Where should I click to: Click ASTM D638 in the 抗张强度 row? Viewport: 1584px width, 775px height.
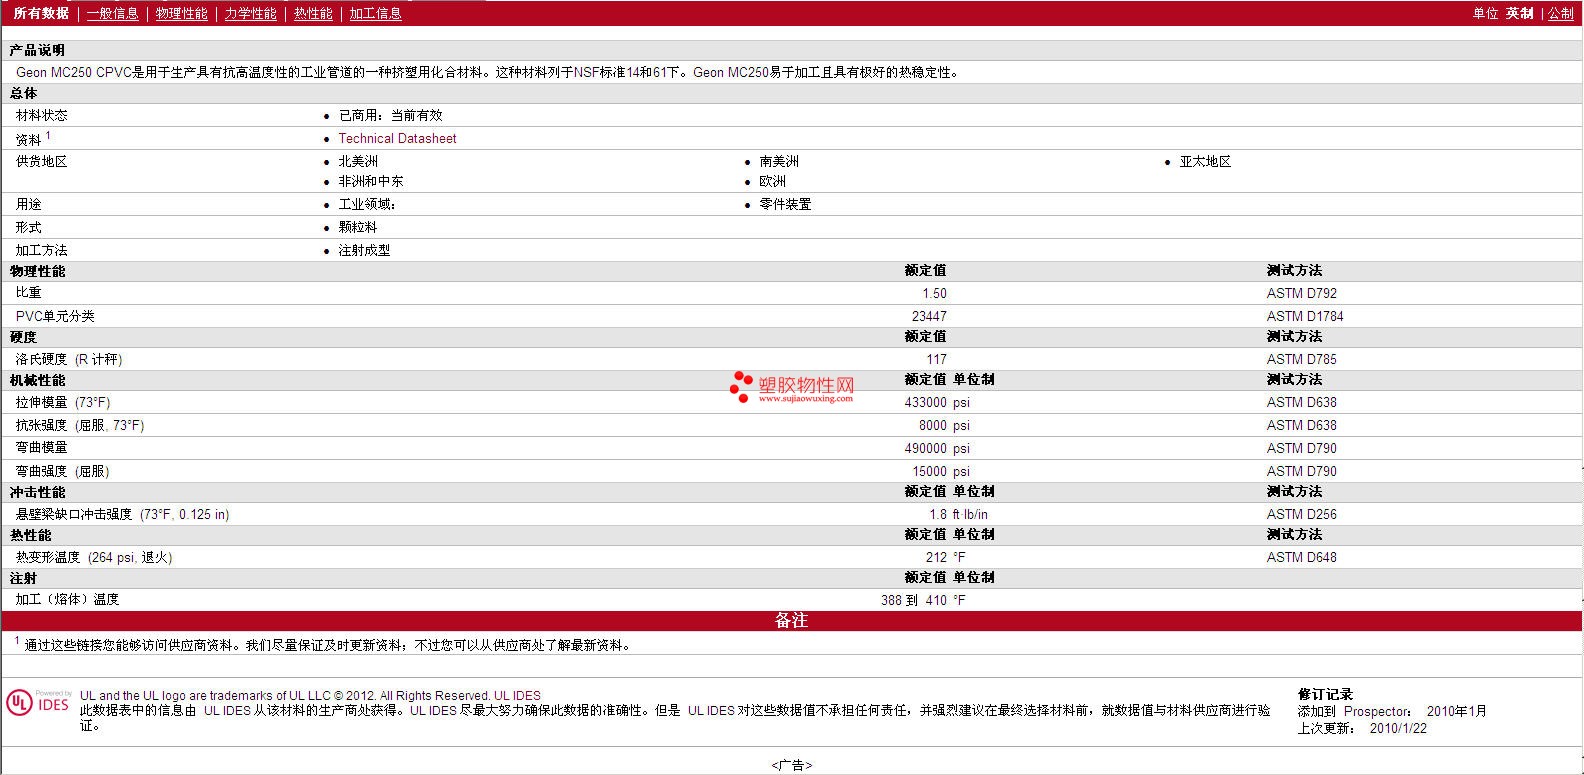[x=1301, y=425]
